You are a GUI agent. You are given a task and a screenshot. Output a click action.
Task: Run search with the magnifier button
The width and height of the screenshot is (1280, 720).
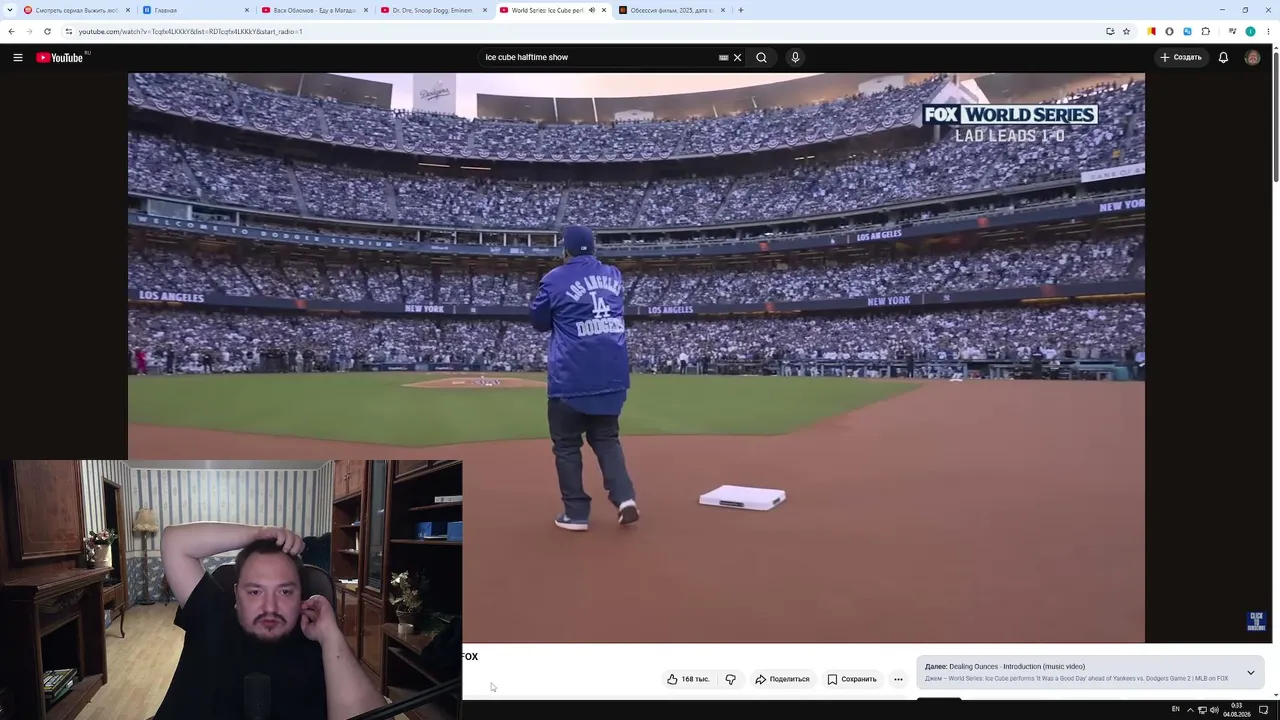point(761,57)
